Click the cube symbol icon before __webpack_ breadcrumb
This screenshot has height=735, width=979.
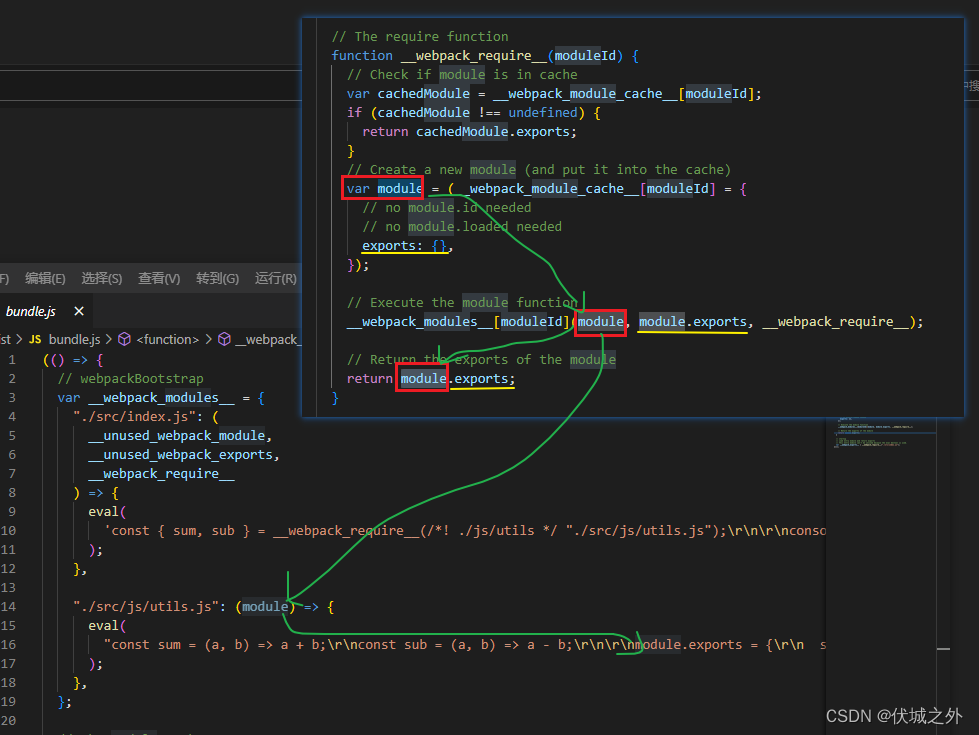[224, 339]
